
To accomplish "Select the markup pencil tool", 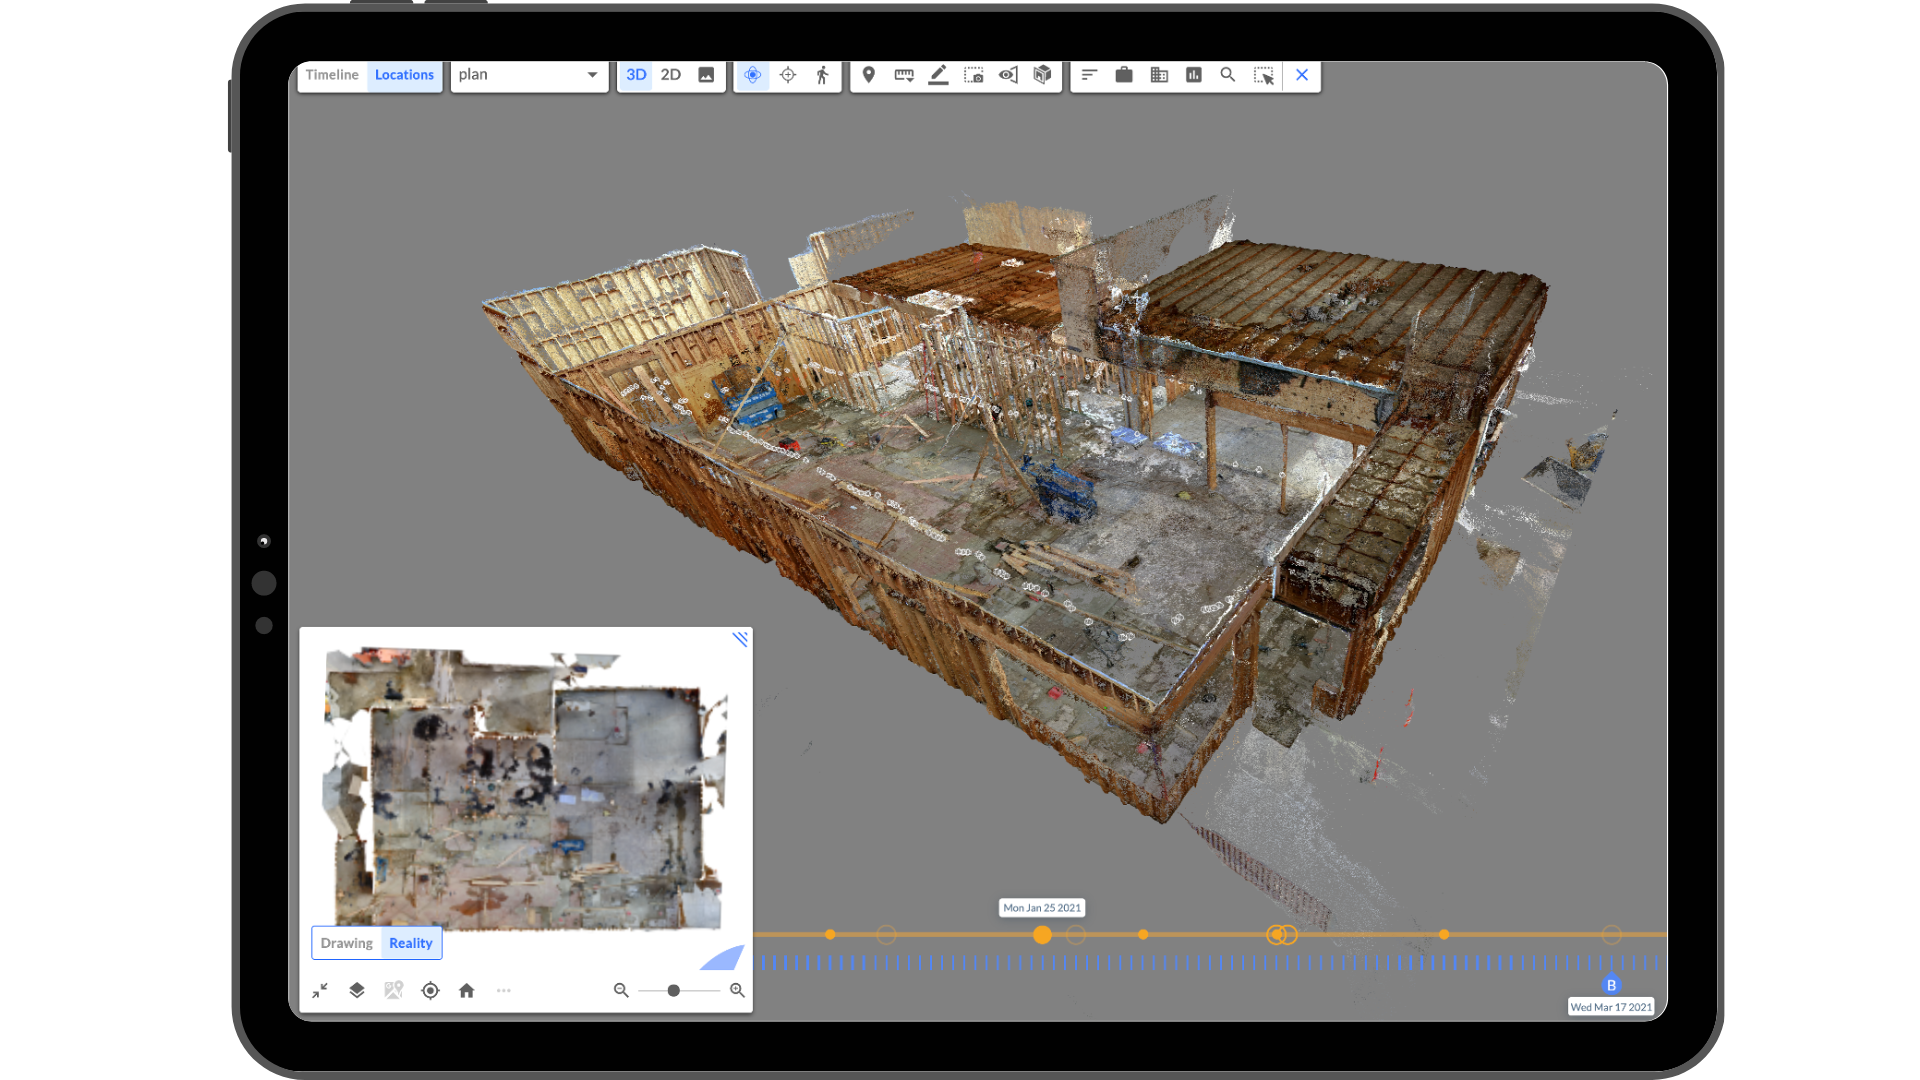I will pyautogui.click(x=938, y=75).
